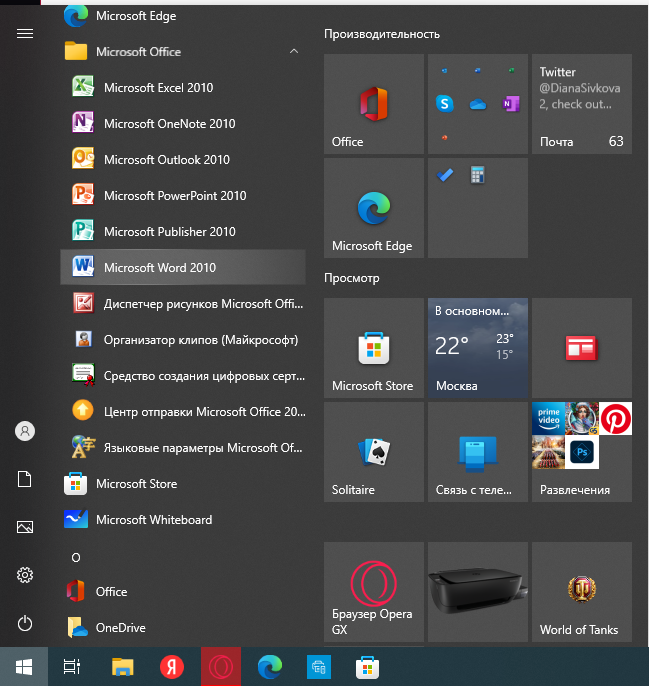Open Microsoft Edge from the taskbar
Image resolution: width=649 pixels, height=686 pixels.
(x=270, y=667)
